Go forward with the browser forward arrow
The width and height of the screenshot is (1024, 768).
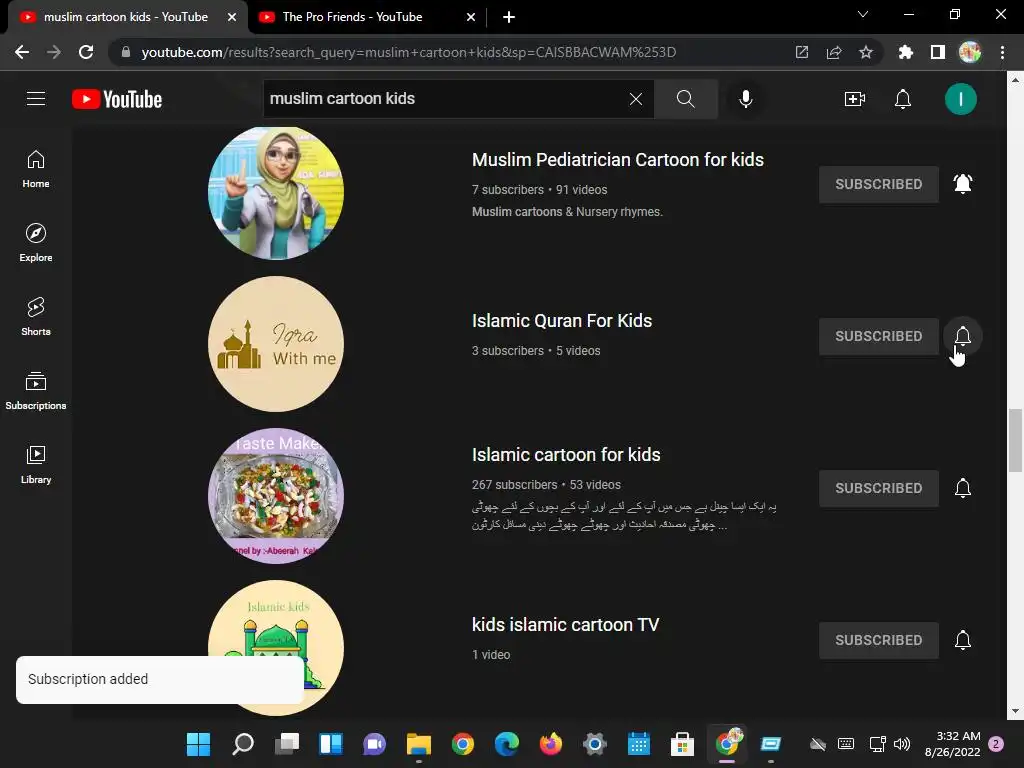pos(54,52)
